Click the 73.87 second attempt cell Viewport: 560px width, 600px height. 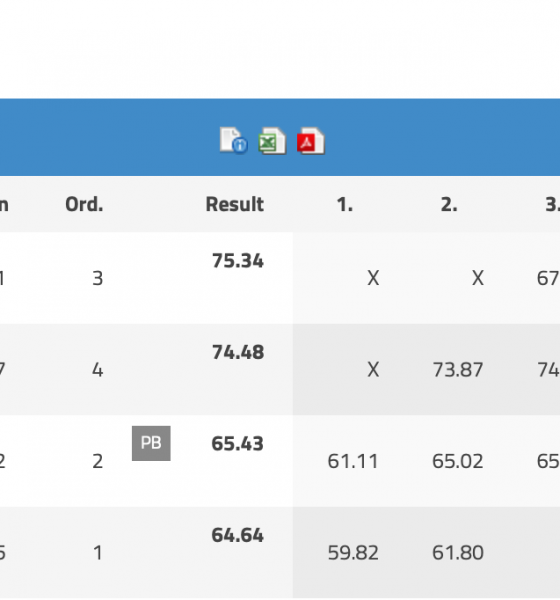tap(458, 370)
